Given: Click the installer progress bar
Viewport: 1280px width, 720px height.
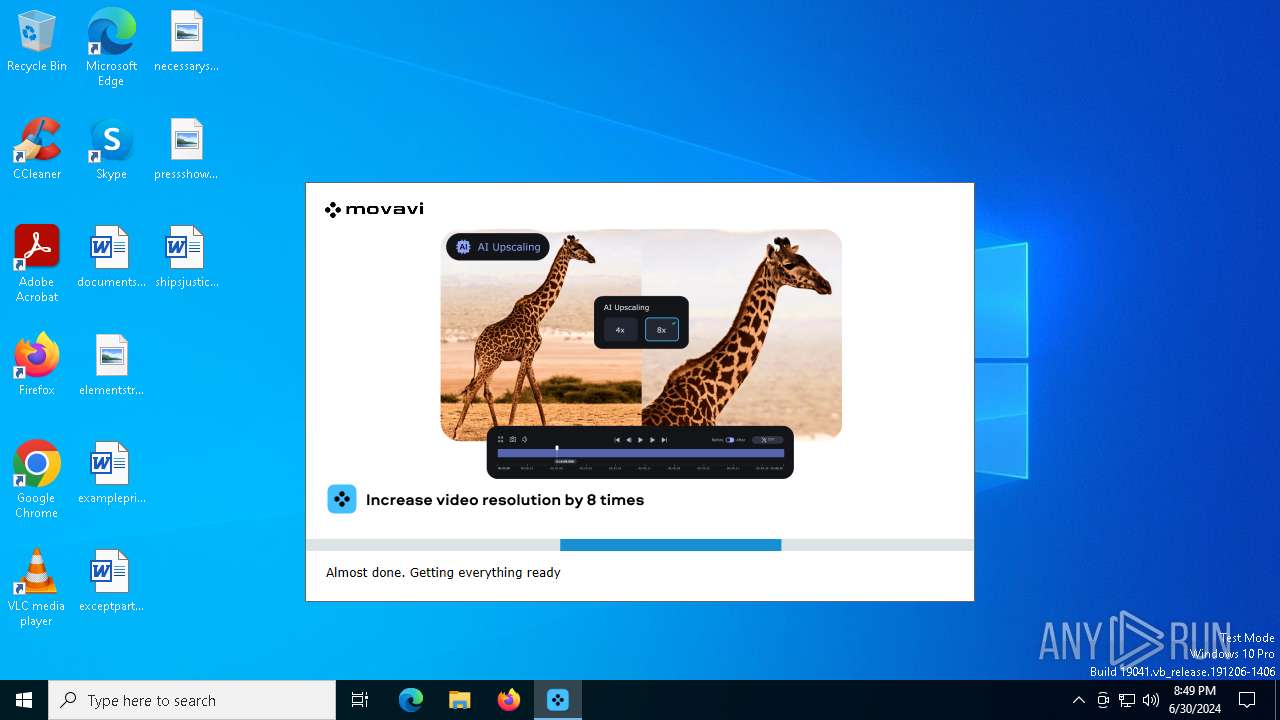Looking at the screenshot, I should click(x=640, y=545).
